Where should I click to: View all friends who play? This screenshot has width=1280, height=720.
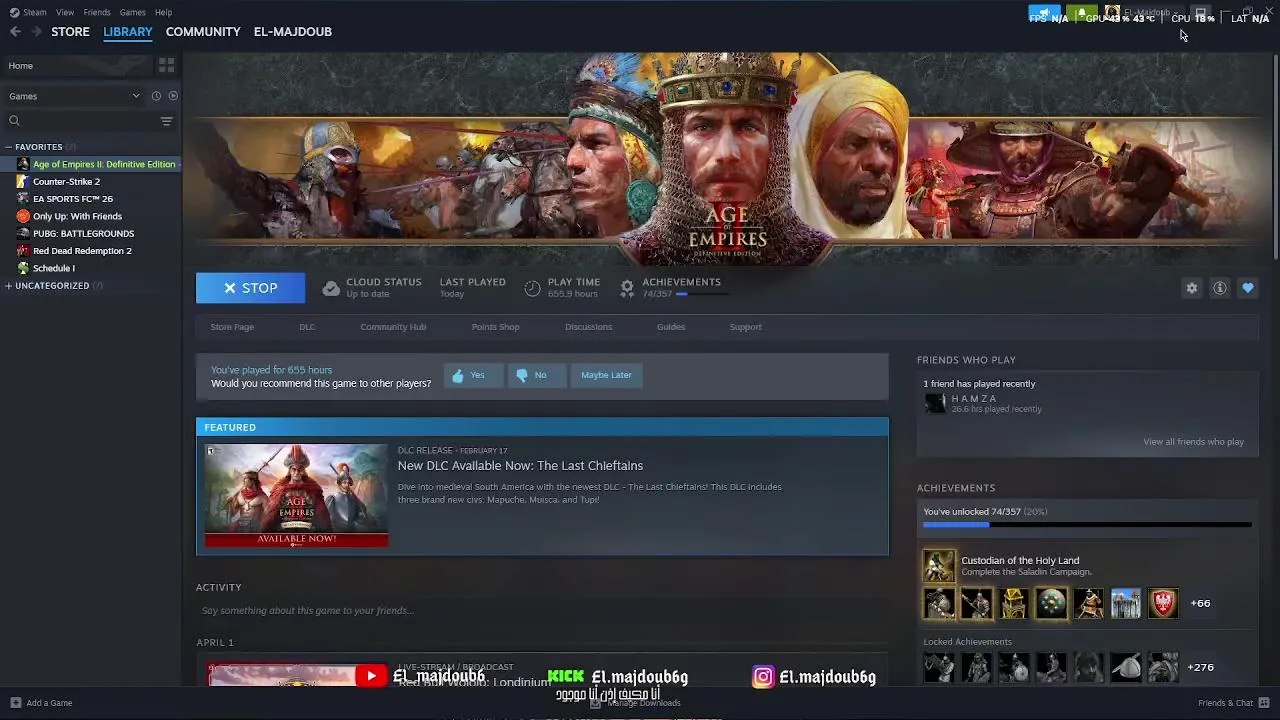1193,442
